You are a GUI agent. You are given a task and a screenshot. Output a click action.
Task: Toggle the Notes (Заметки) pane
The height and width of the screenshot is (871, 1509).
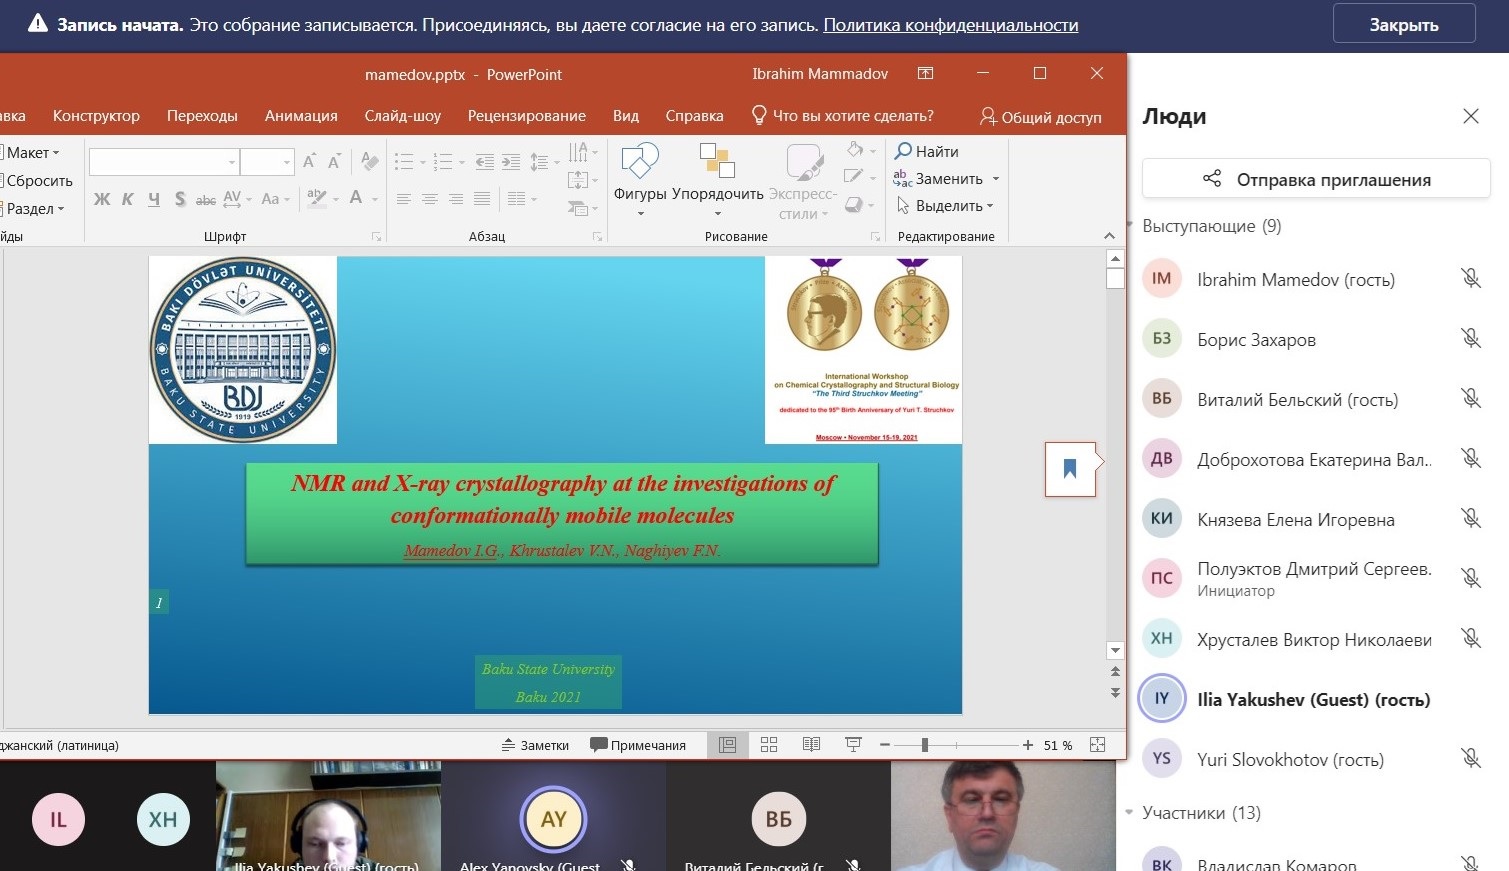tap(535, 745)
